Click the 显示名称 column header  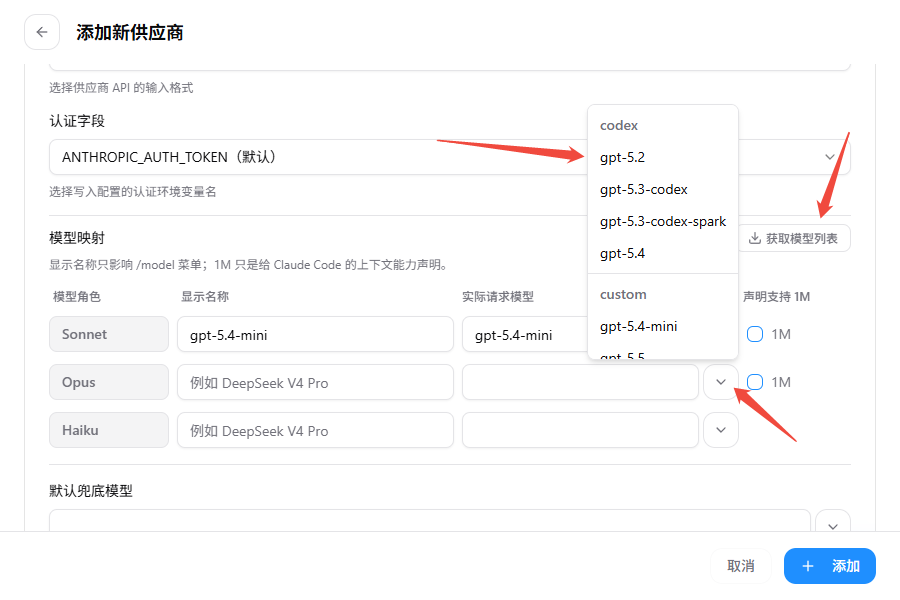(205, 297)
